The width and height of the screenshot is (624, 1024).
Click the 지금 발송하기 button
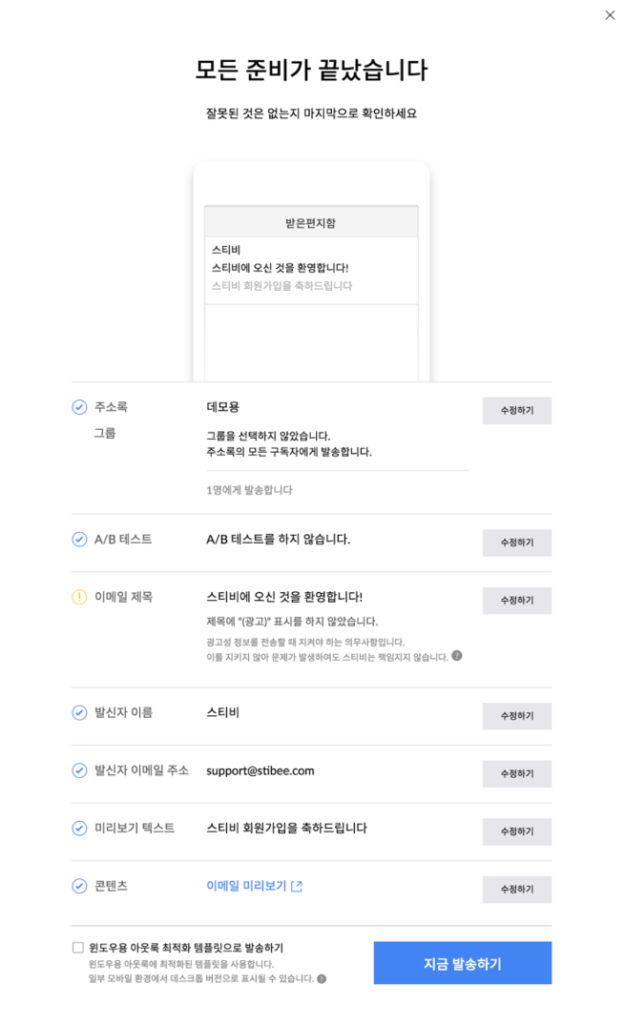click(x=462, y=964)
